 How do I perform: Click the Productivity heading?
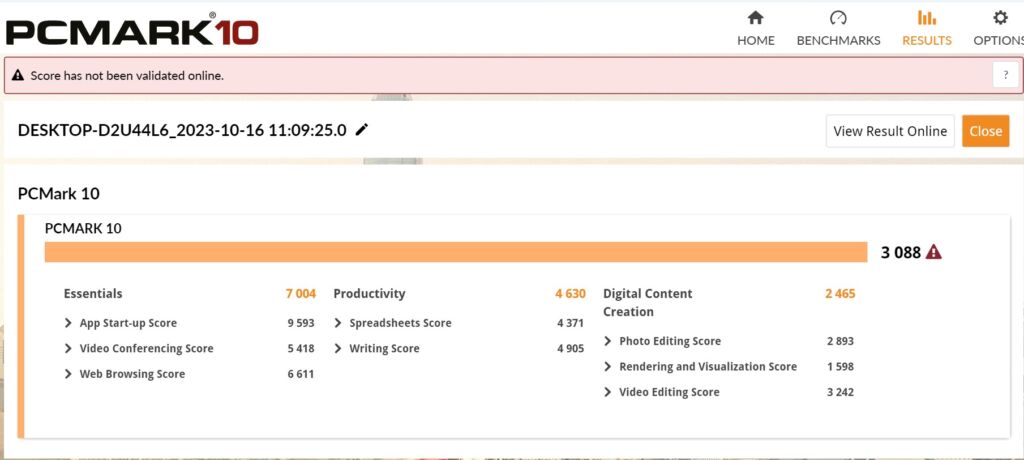point(369,293)
